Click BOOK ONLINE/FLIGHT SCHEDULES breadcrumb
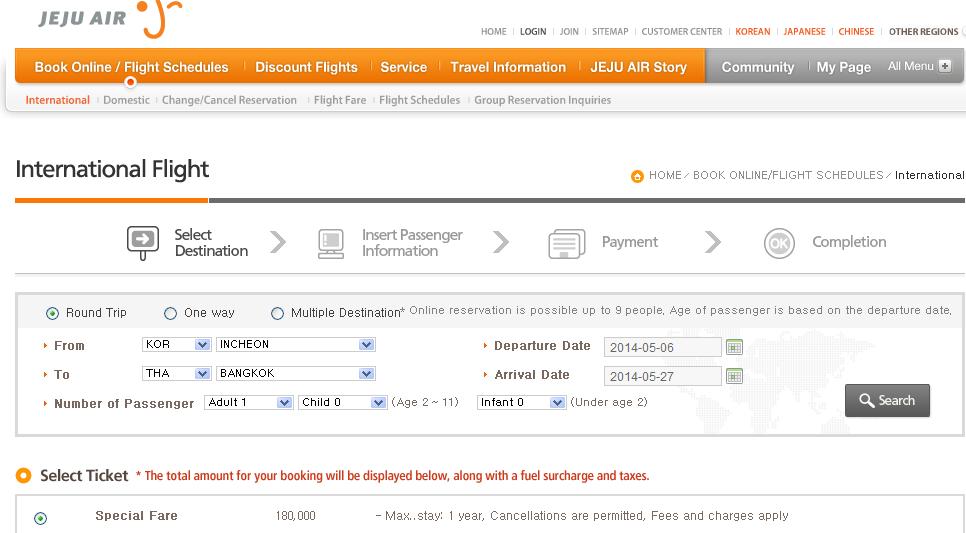Screen dimensions: 966x533 click(788, 175)
